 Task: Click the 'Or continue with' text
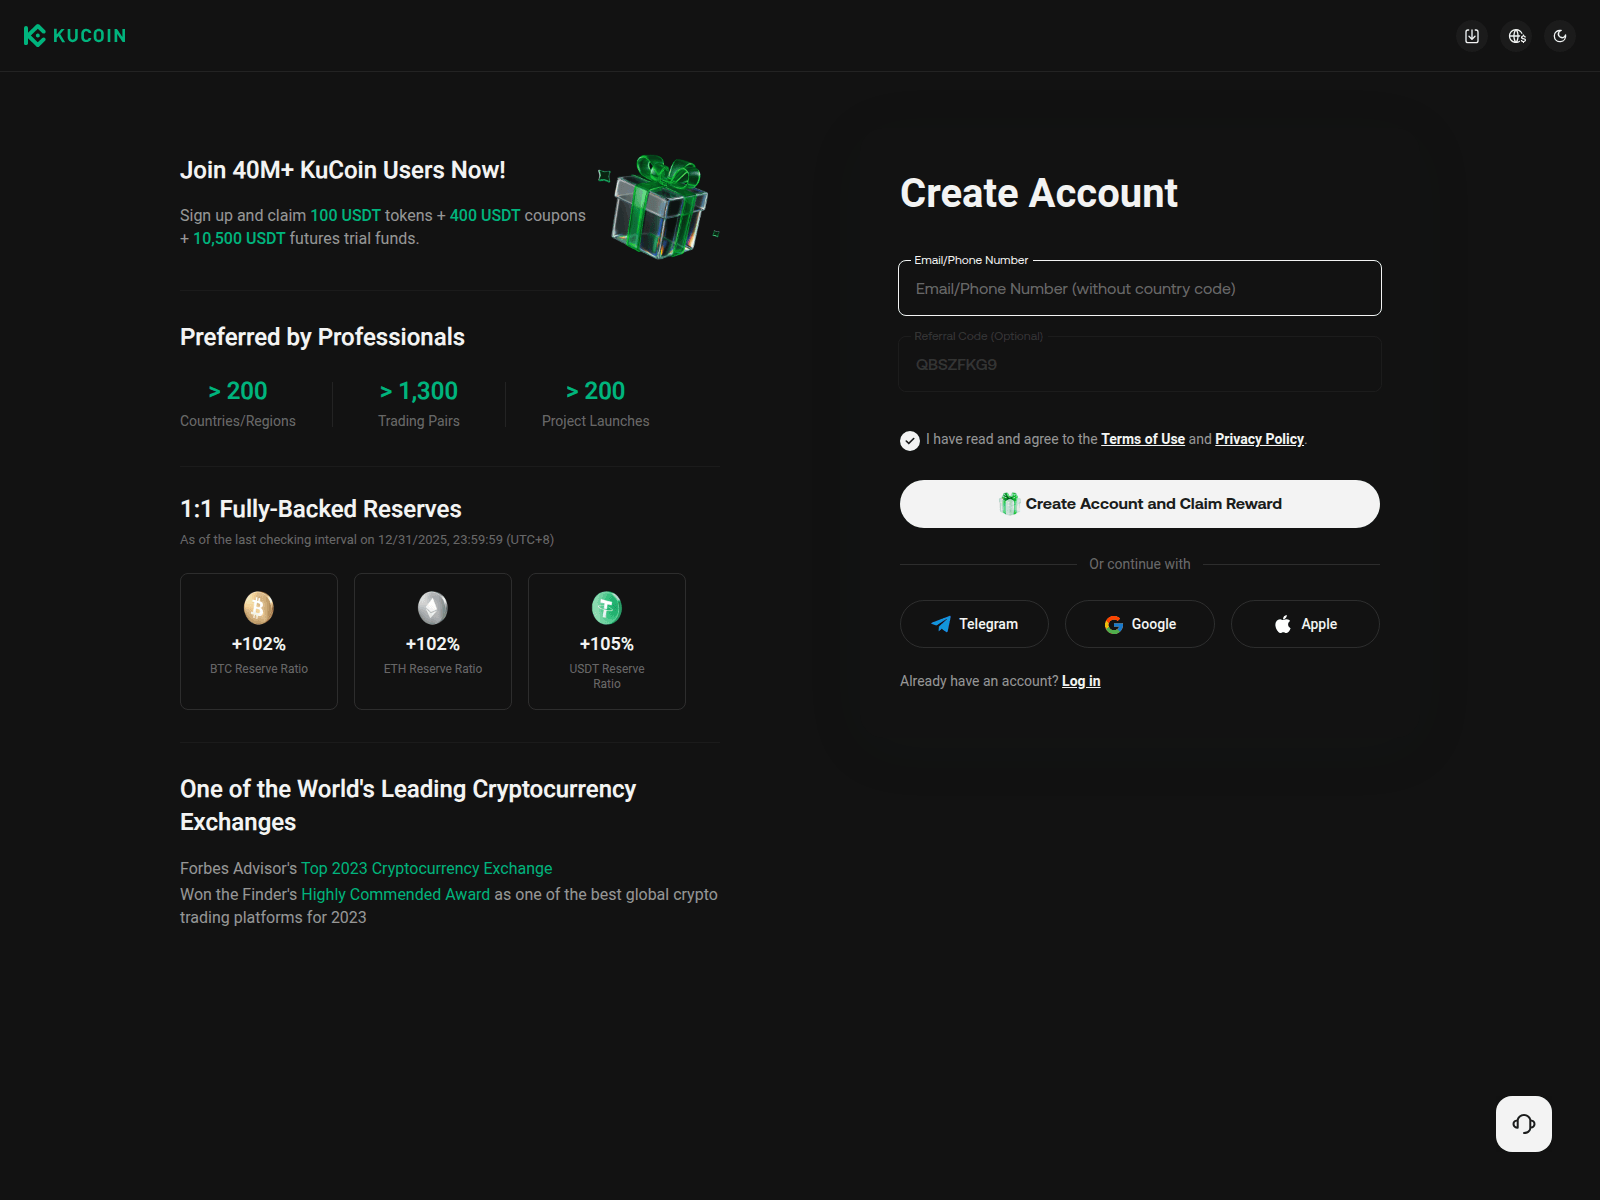[x=1140, y=564]
